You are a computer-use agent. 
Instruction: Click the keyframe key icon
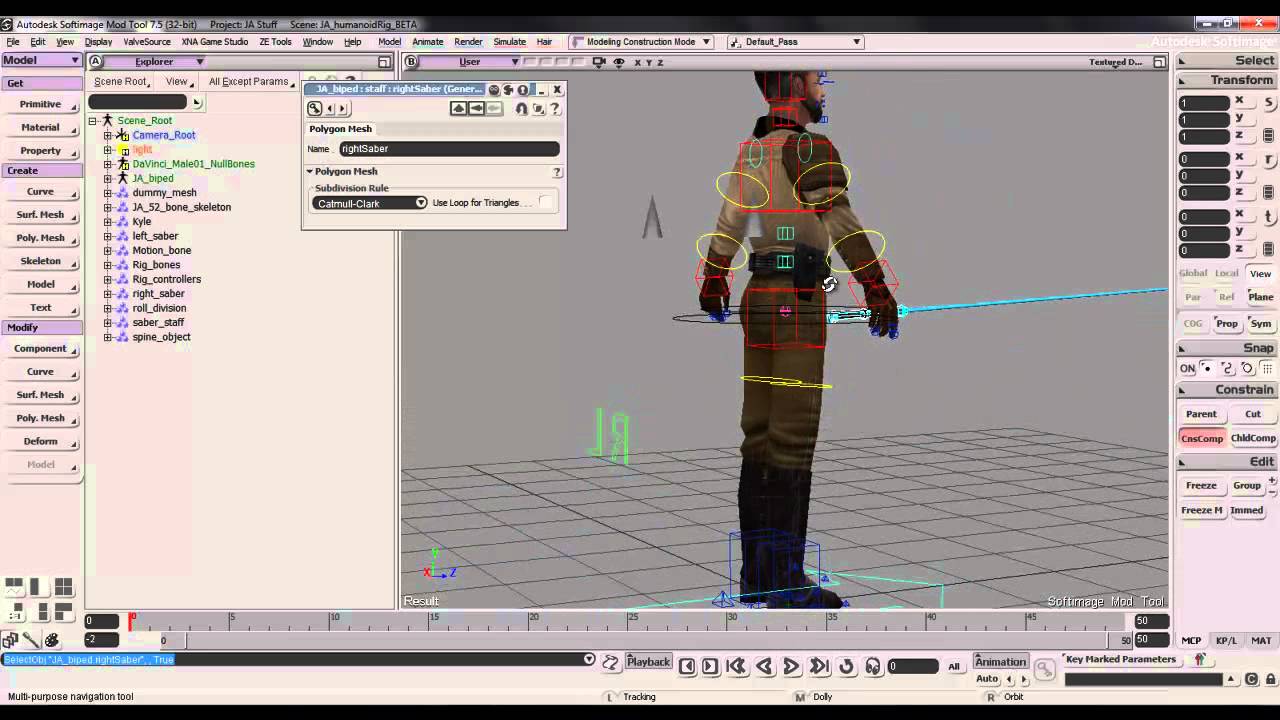pyautogui.click(x=1044, y=669)
